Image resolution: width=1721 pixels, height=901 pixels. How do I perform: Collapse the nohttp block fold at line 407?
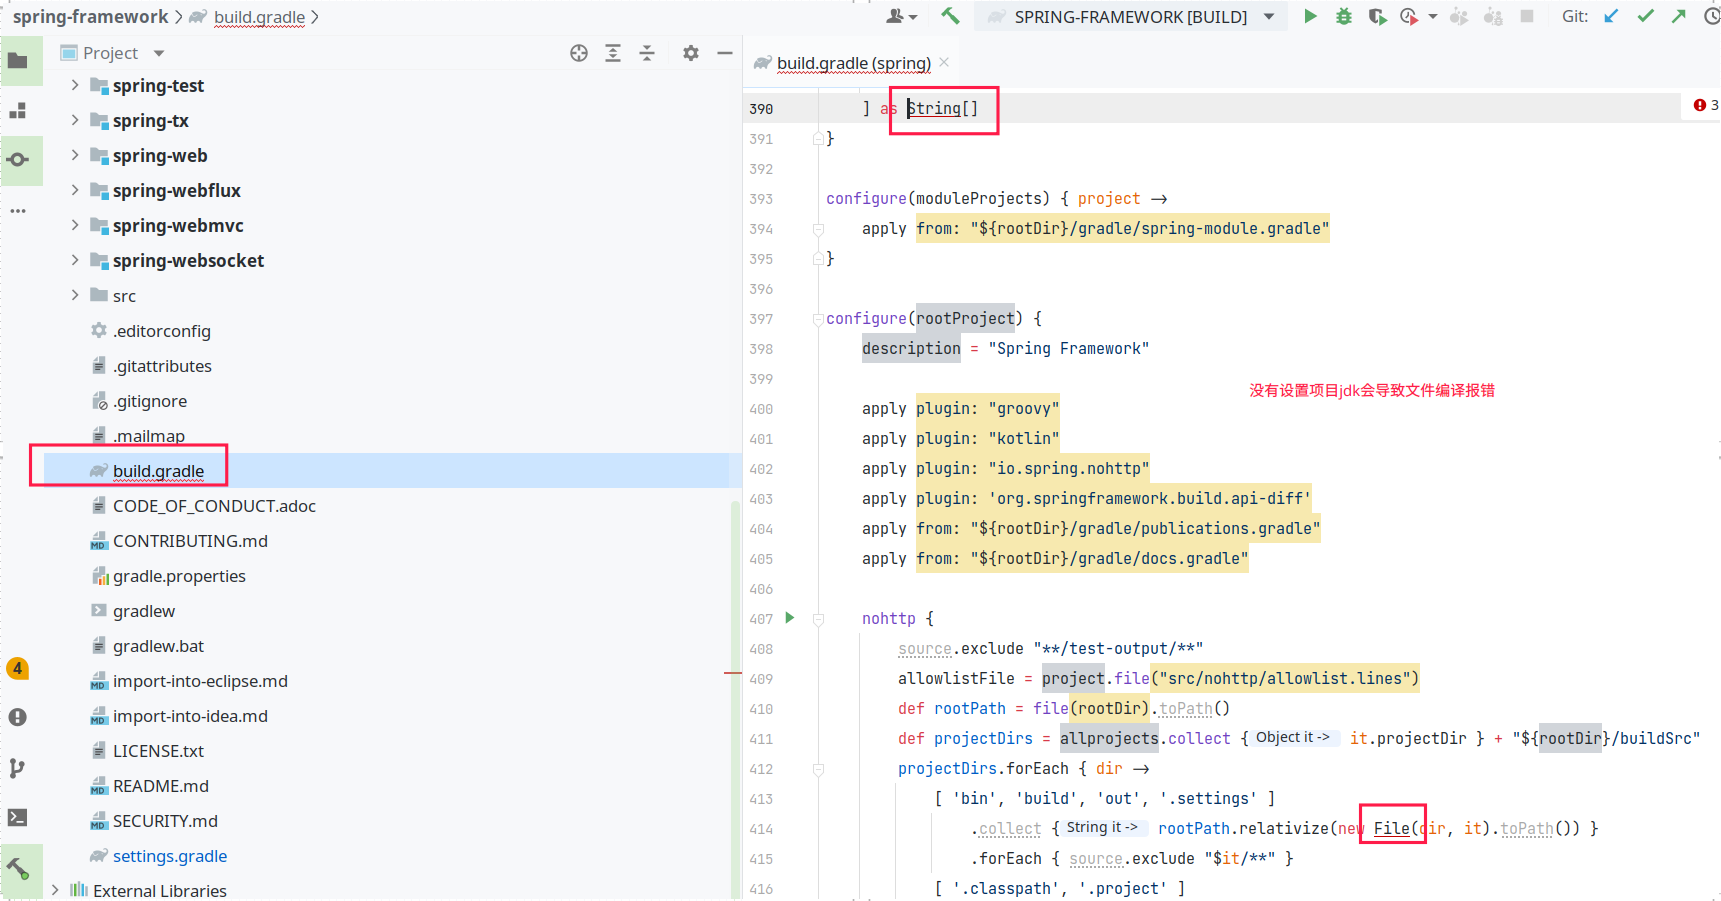pos(818,619)
